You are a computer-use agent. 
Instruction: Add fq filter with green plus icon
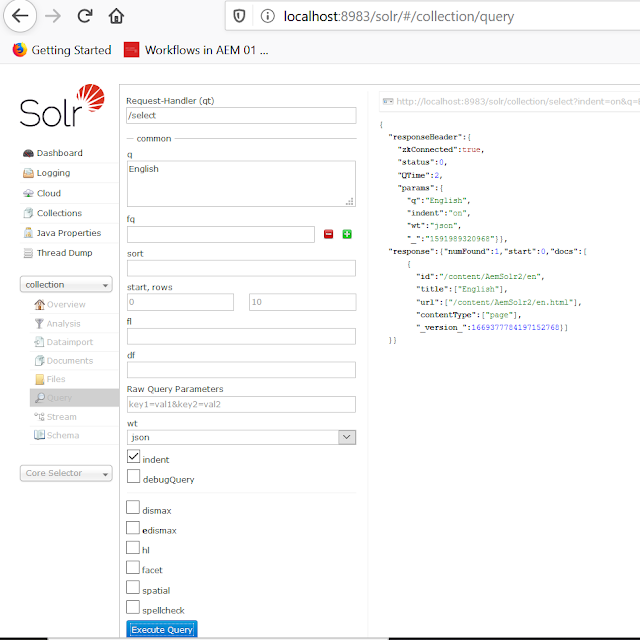point(347,234)
